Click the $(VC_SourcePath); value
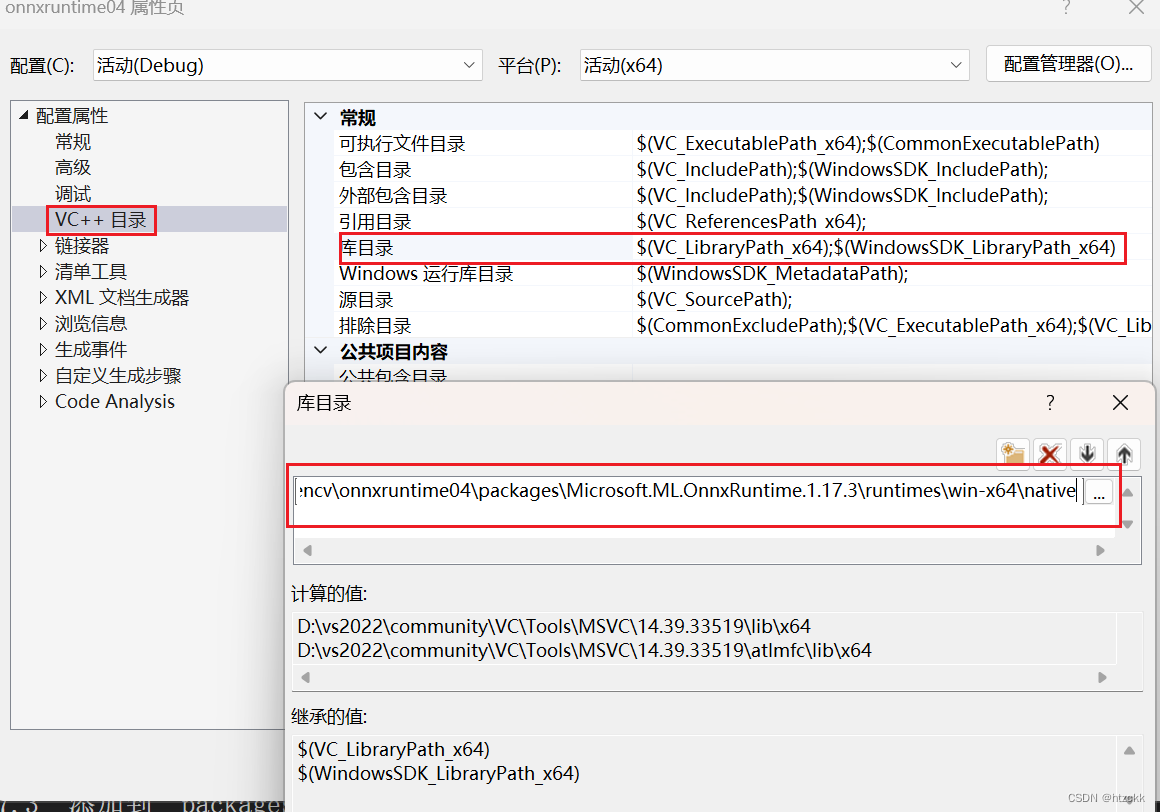Viewport: 1160px width, 812px height. (x=714, y=300)
